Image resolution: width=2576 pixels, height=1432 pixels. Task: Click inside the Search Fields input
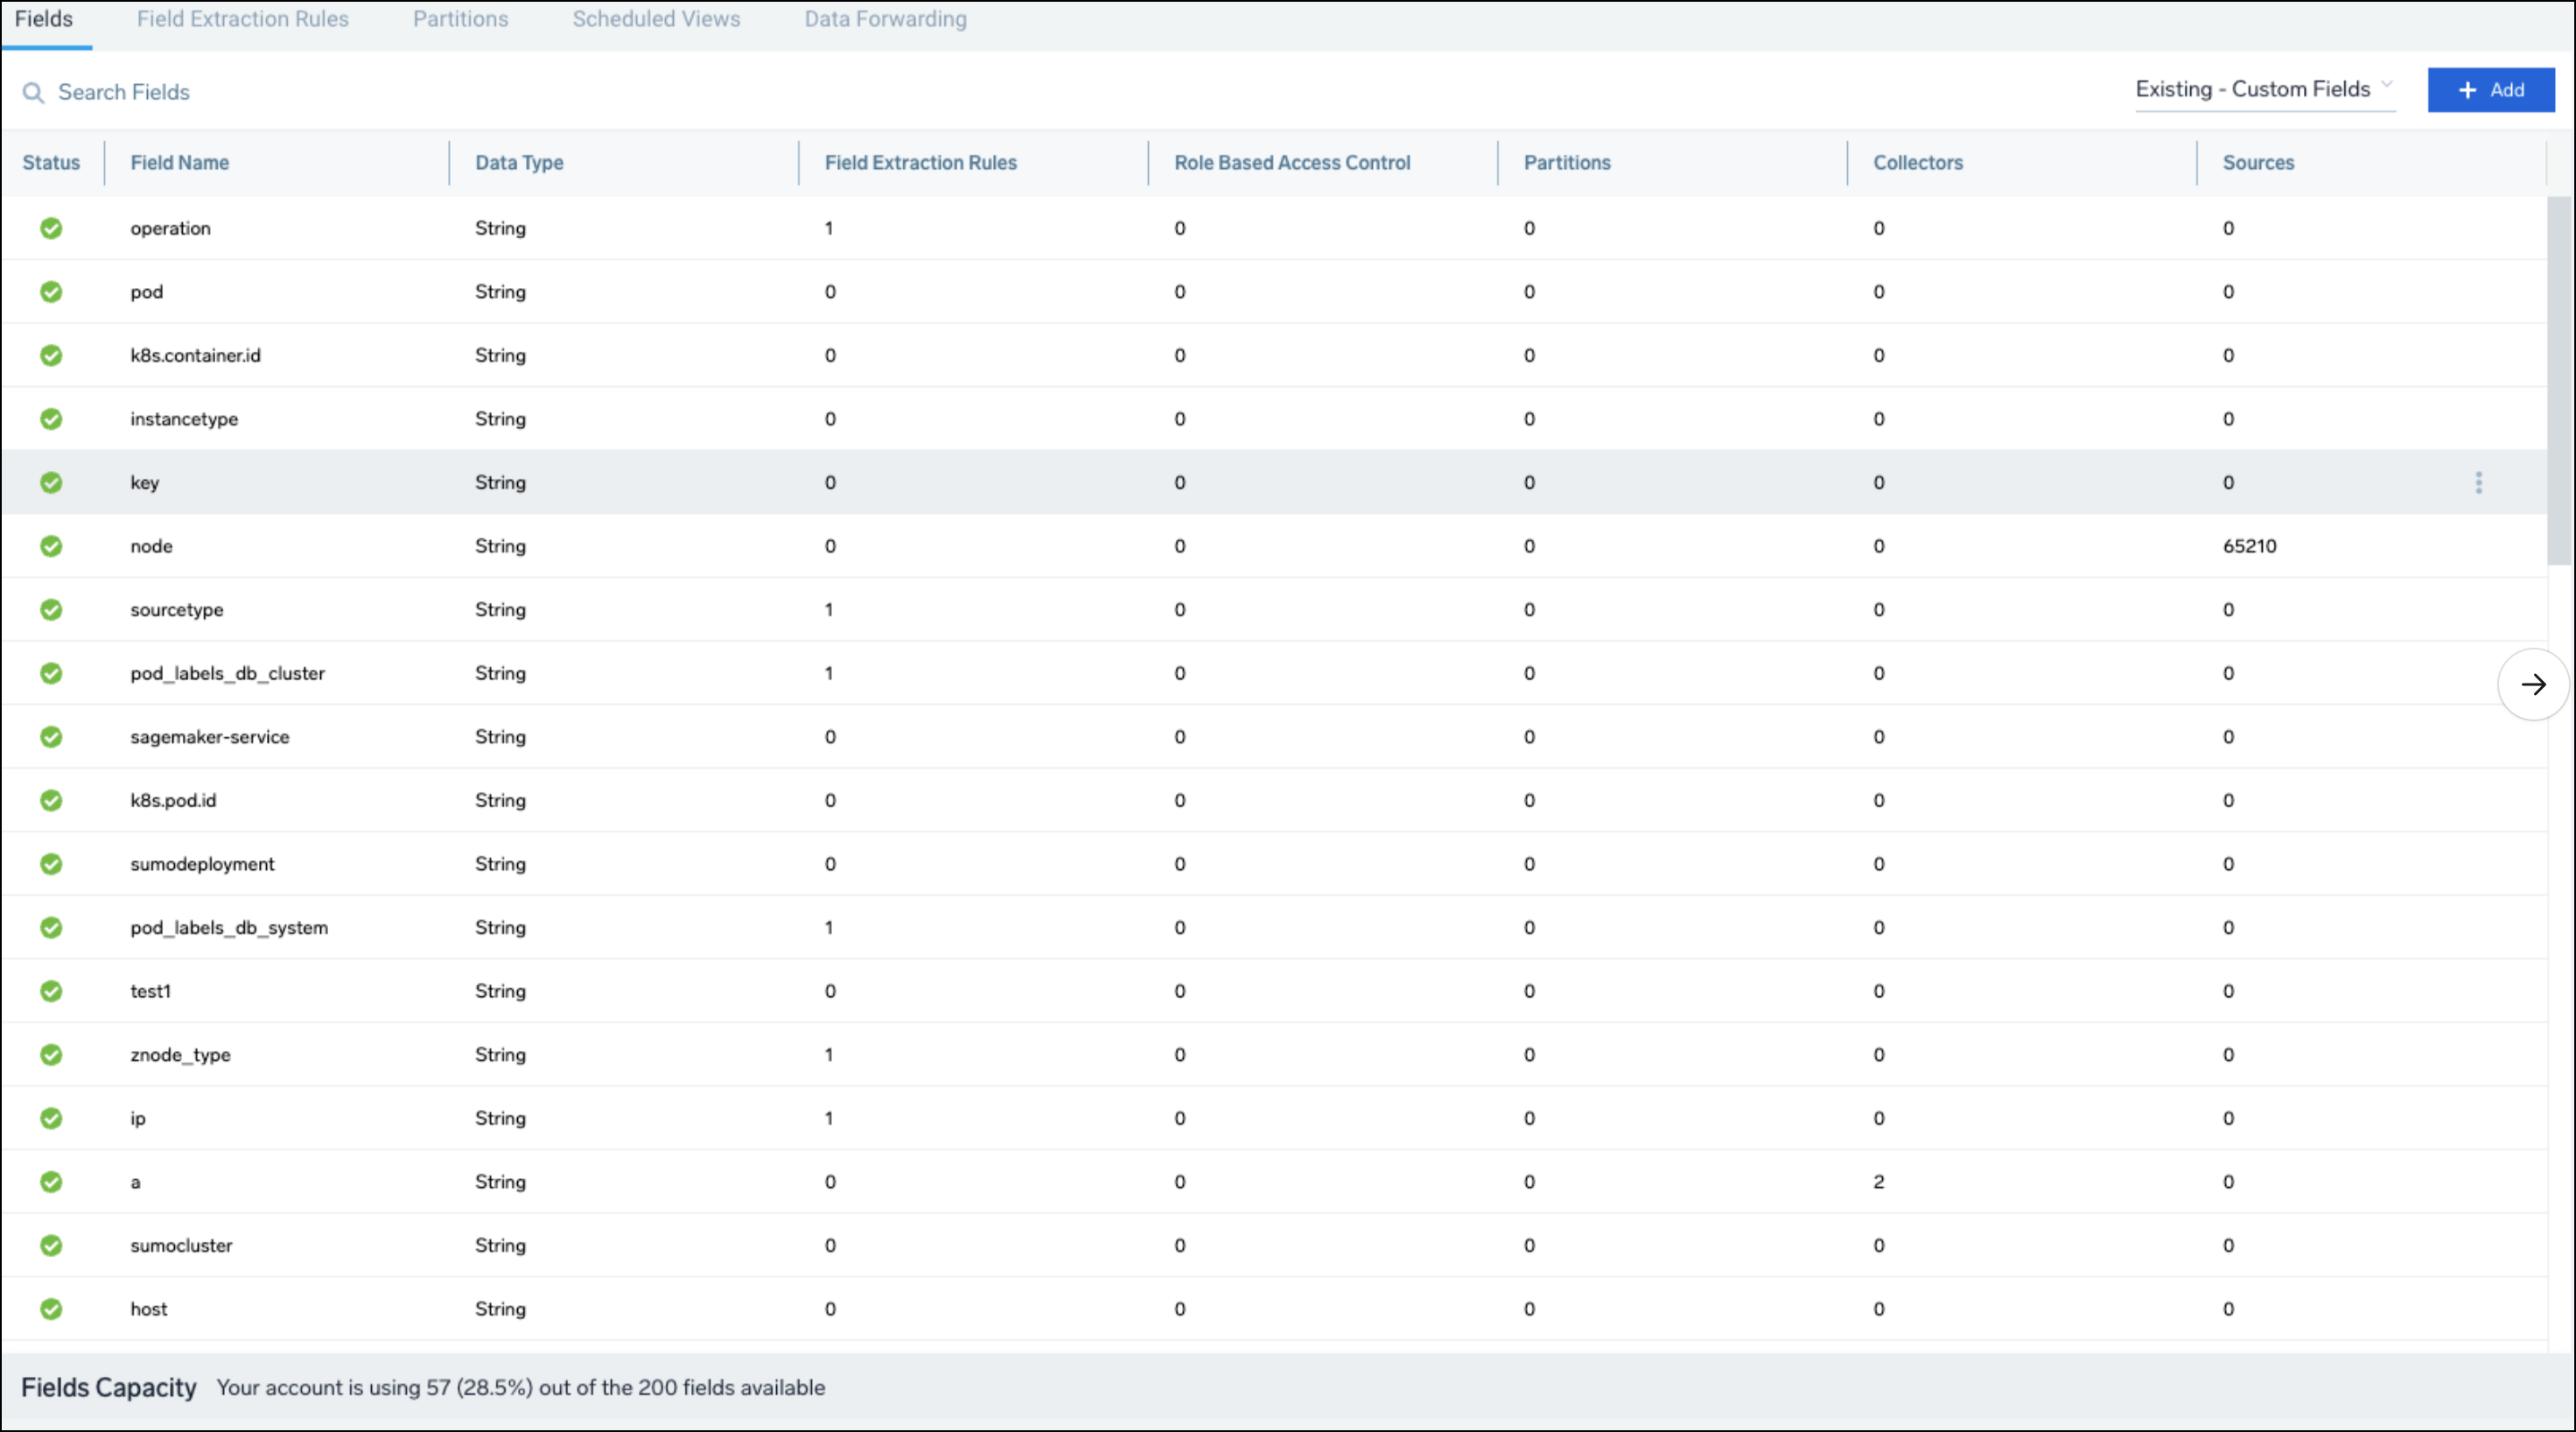click(124, 92)
